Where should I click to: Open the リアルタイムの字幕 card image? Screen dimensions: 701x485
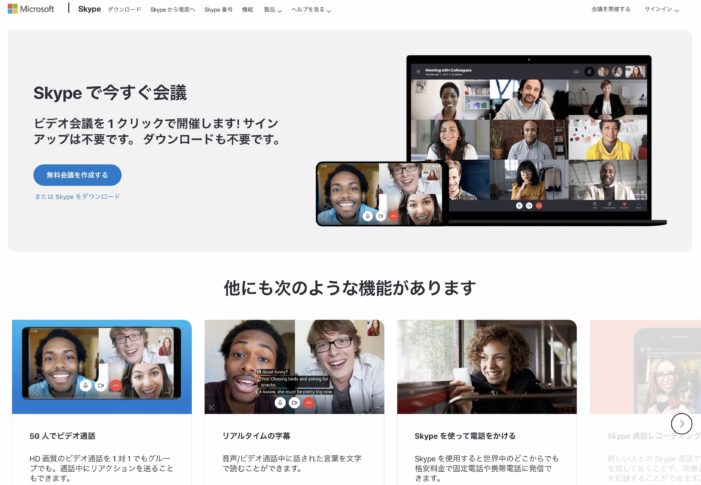click(x=294, y=366)
